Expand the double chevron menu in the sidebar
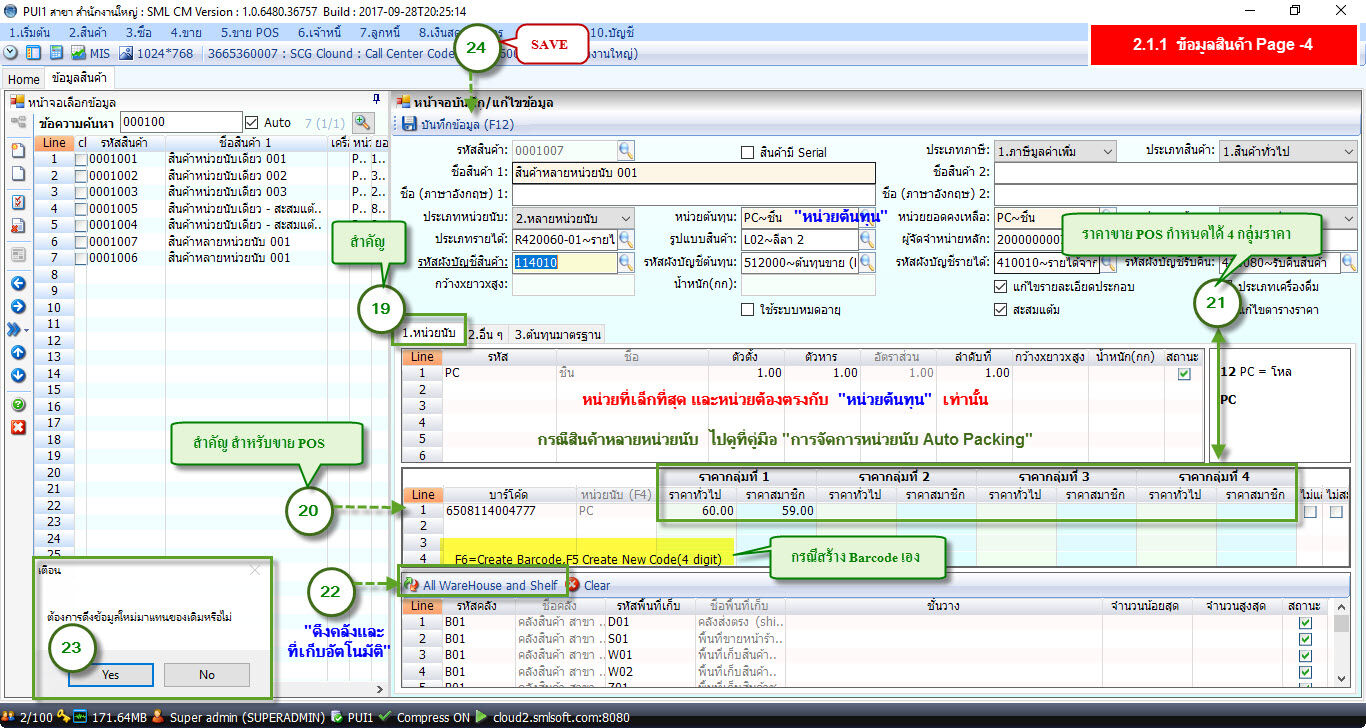The image size is (1366, 728). [x=17, y=329]
